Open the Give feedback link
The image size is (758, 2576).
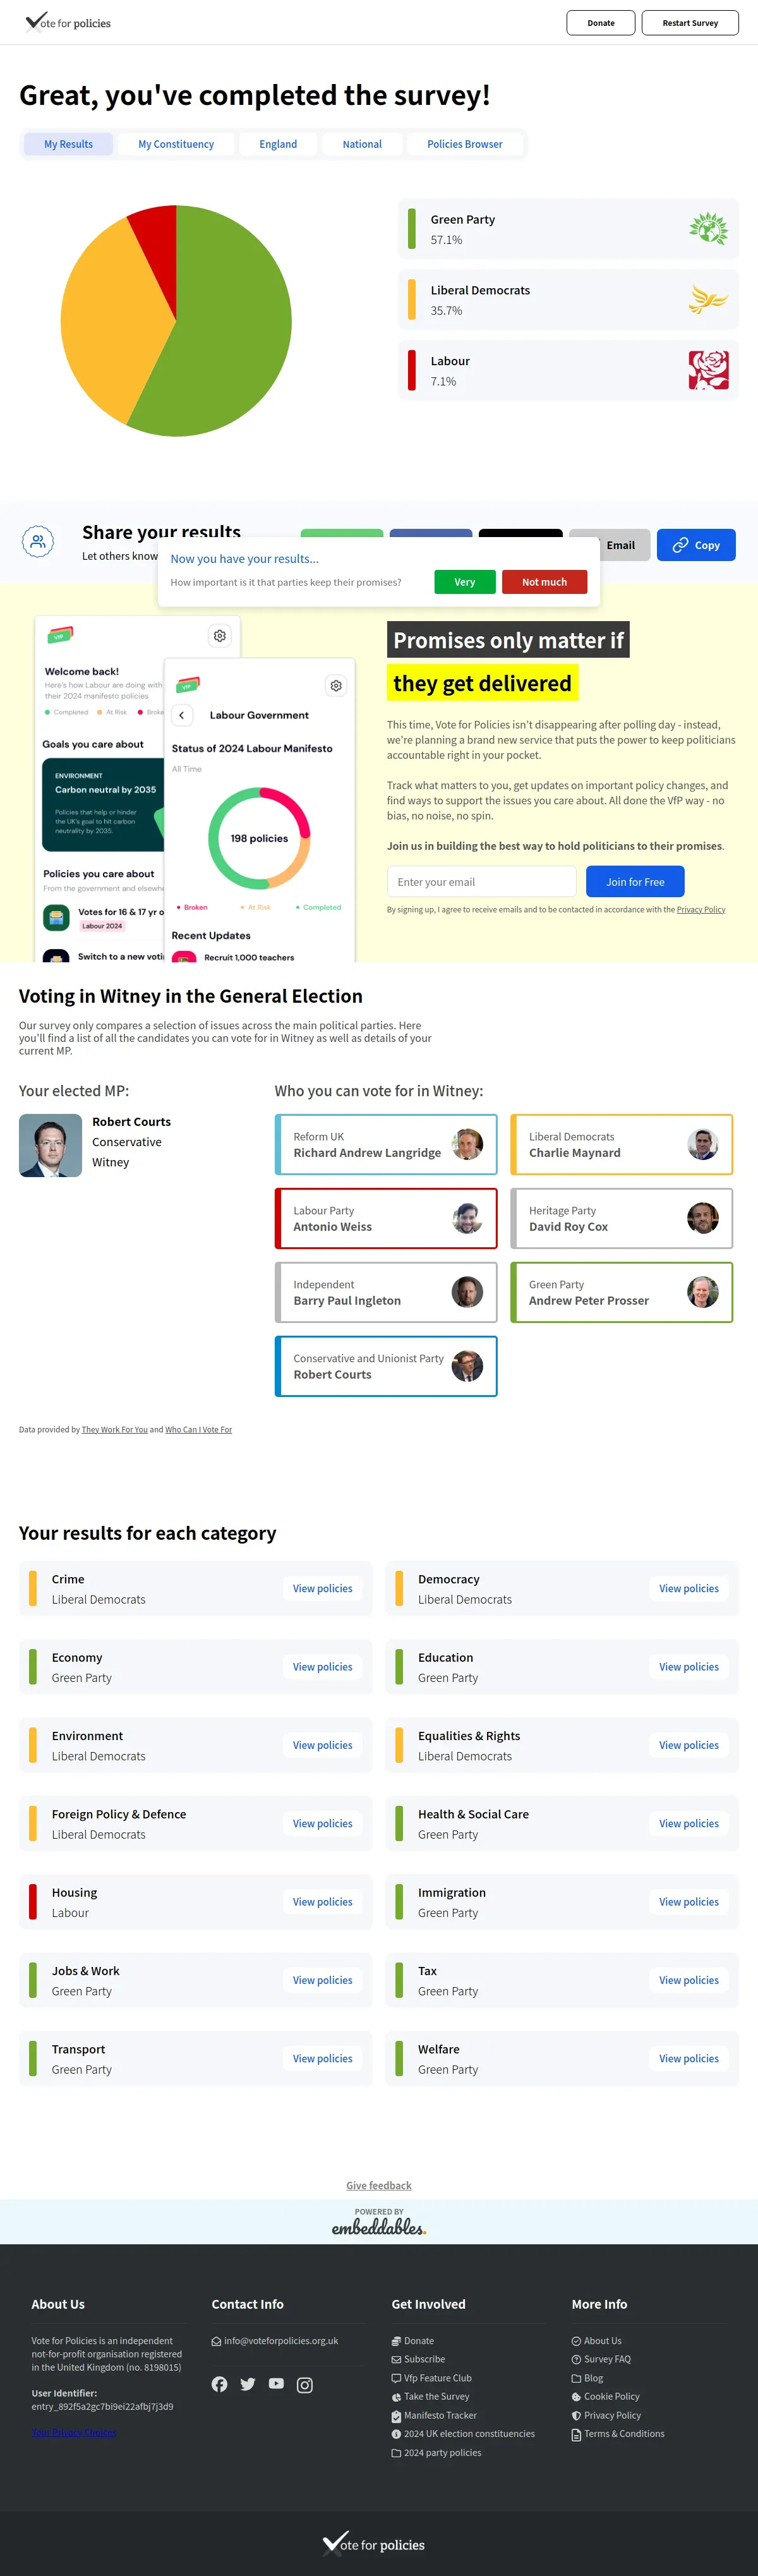378,2185
